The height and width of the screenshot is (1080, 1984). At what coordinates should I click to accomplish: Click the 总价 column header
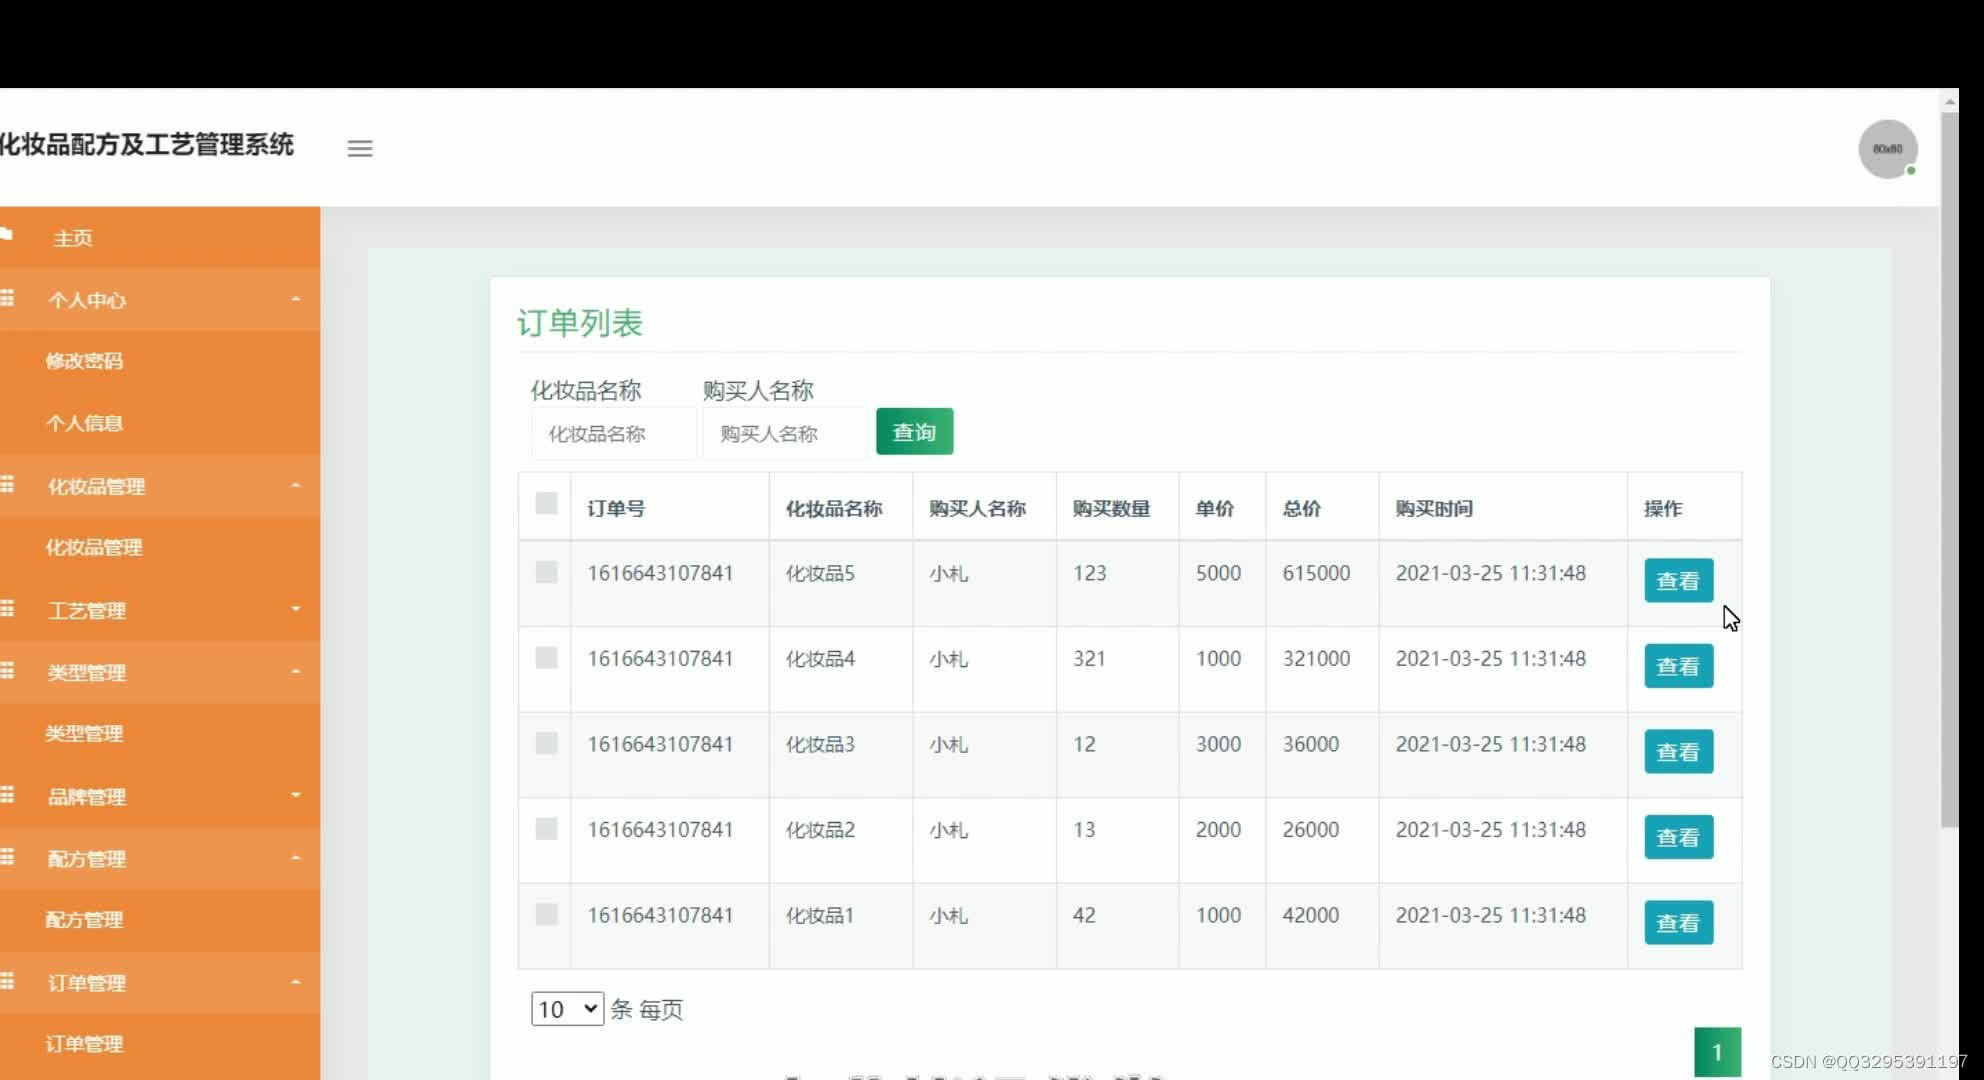[1301, 508]
